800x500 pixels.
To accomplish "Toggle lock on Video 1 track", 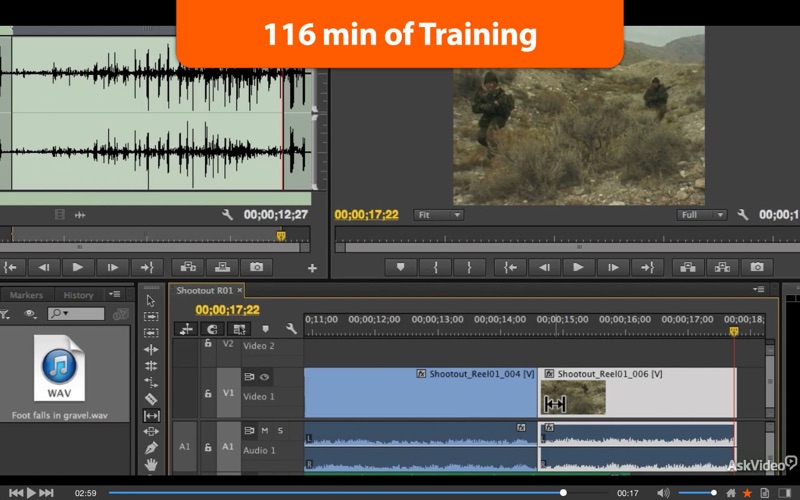I will pos(208,393).
